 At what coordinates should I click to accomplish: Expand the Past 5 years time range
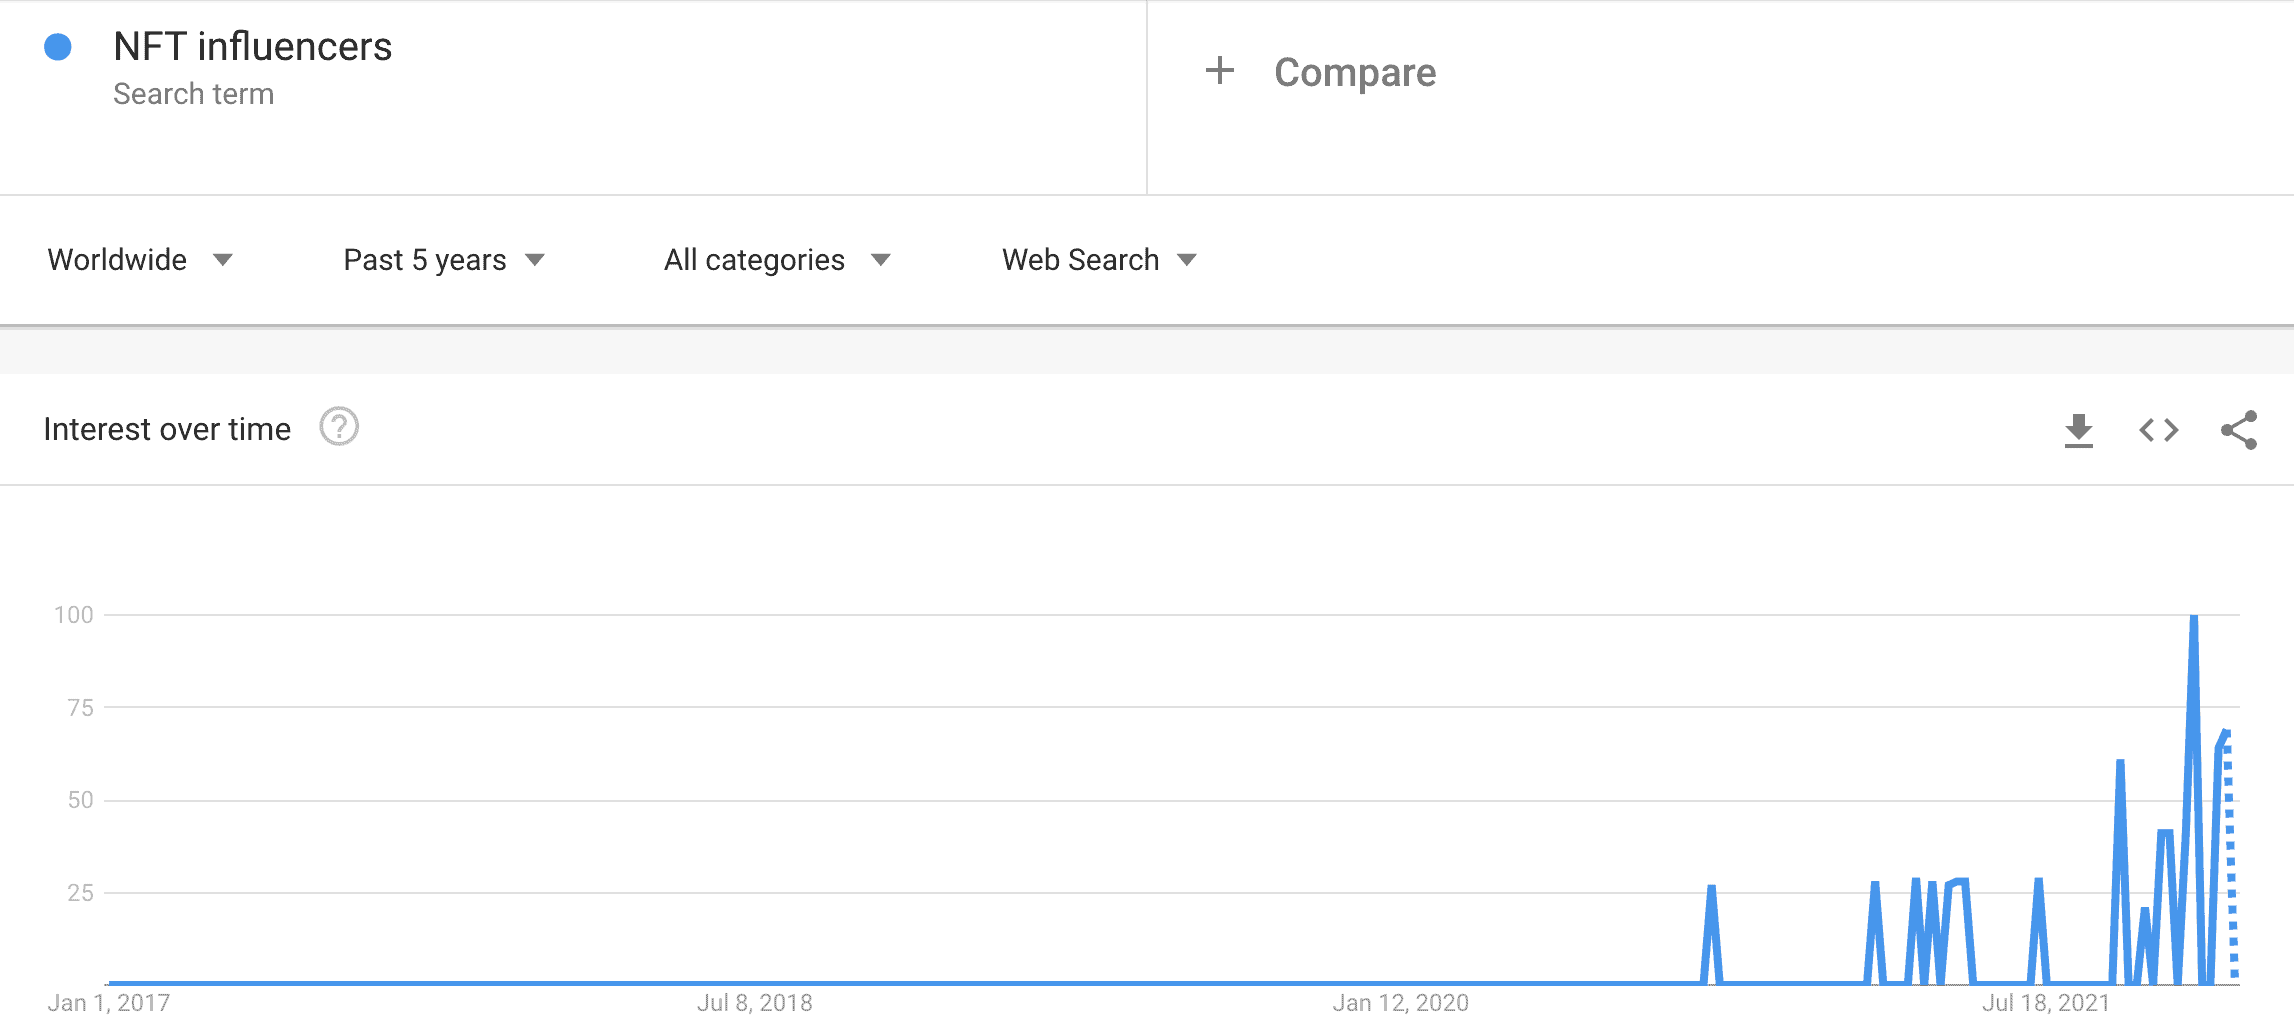tap(444, 260)
